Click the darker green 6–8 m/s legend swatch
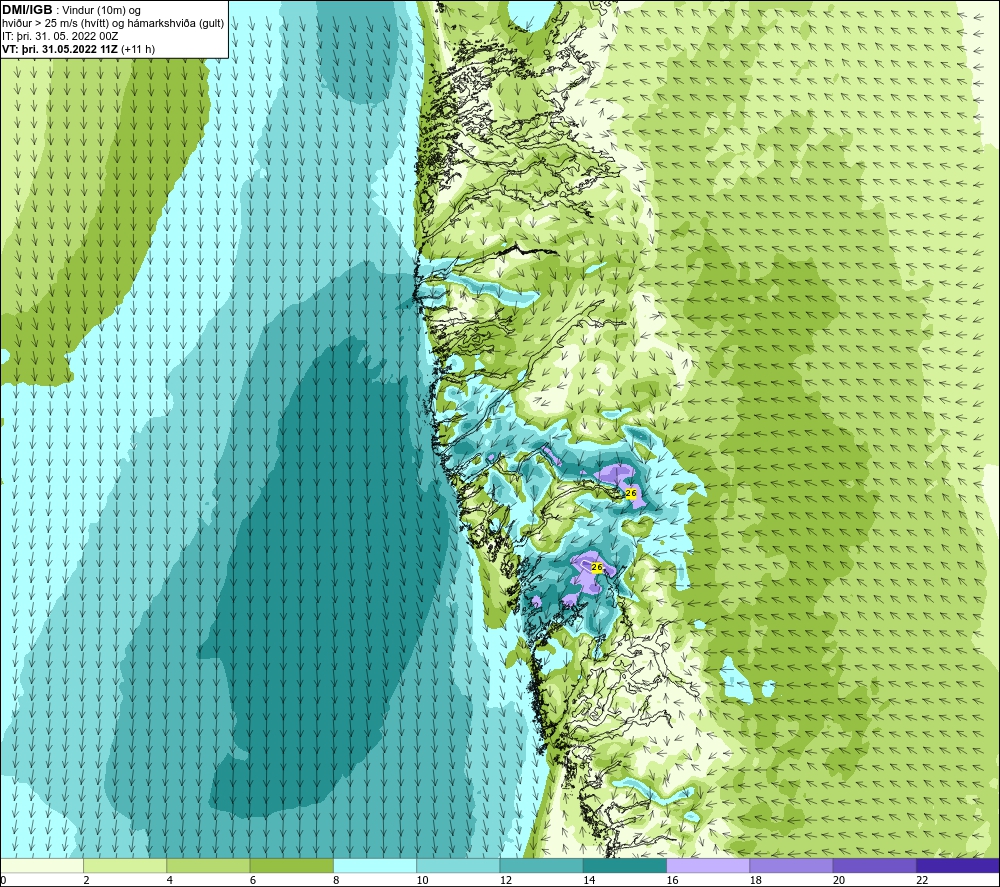Viewport: 1000px width, 887px height. (x=291, y=865)
